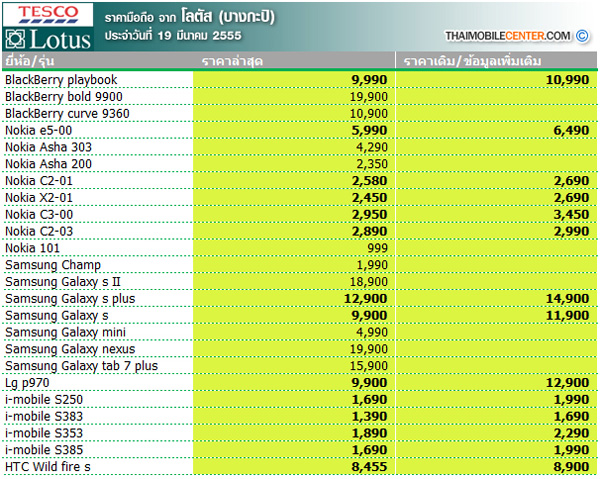This screenshot has height=479, width=600.
Task: Select the Nokia Asha 303 model name
Action: [49, 147]
